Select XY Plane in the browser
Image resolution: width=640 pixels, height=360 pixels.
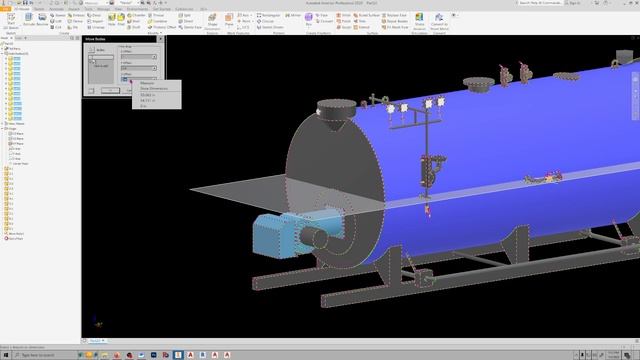point(17,144)
